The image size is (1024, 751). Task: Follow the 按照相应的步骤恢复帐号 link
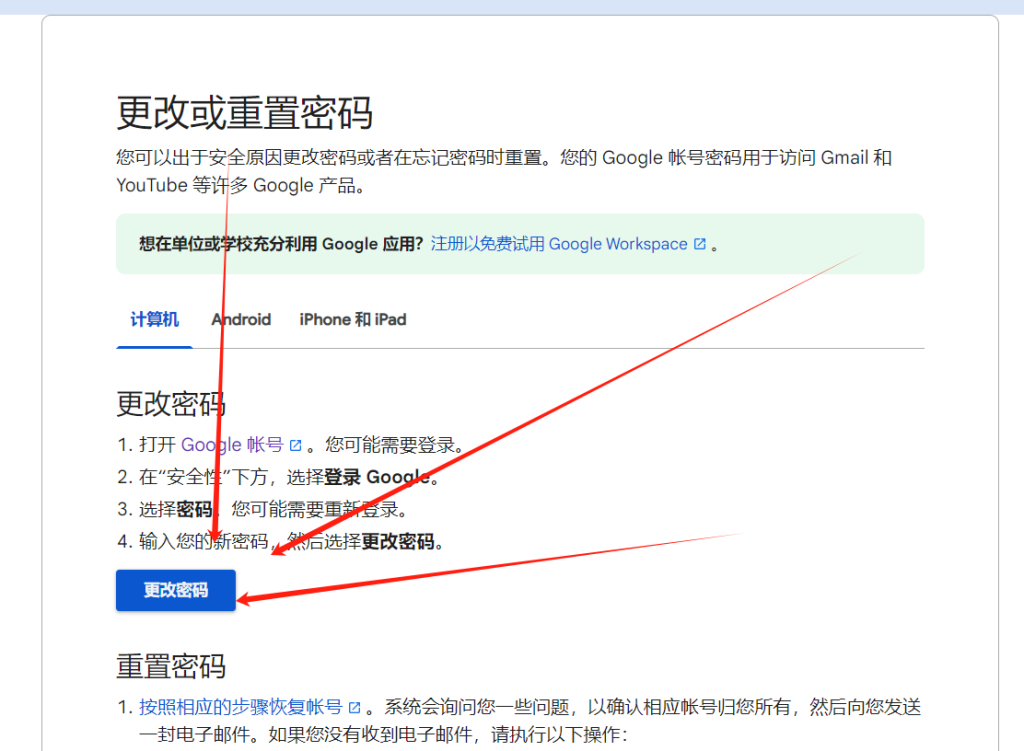coord(241,707)
